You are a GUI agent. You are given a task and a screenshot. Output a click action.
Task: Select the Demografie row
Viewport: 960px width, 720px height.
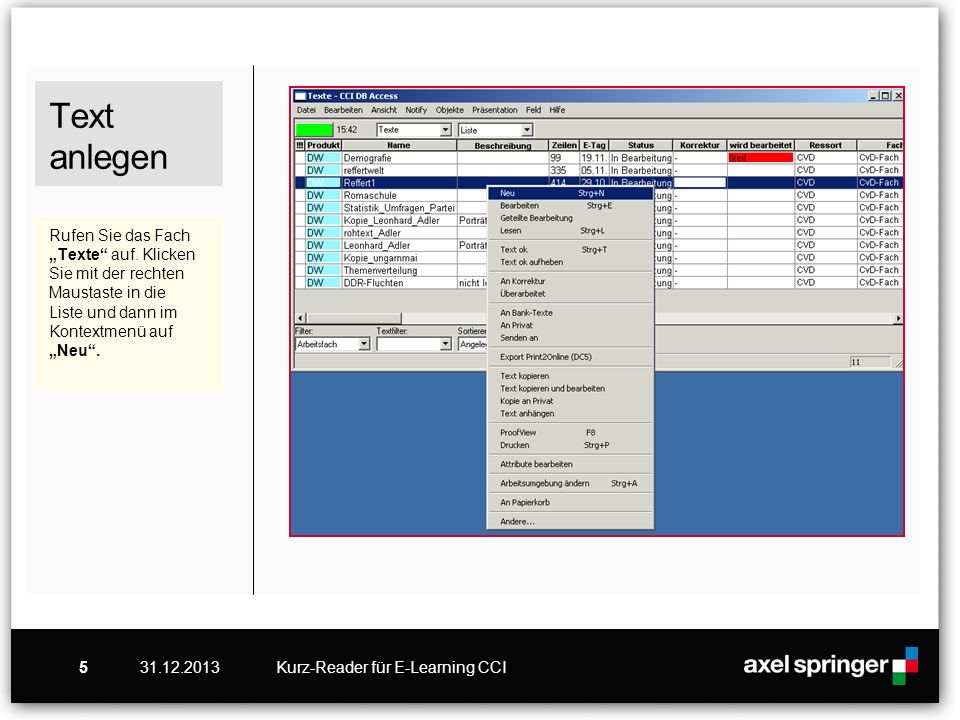pos(599,158)
